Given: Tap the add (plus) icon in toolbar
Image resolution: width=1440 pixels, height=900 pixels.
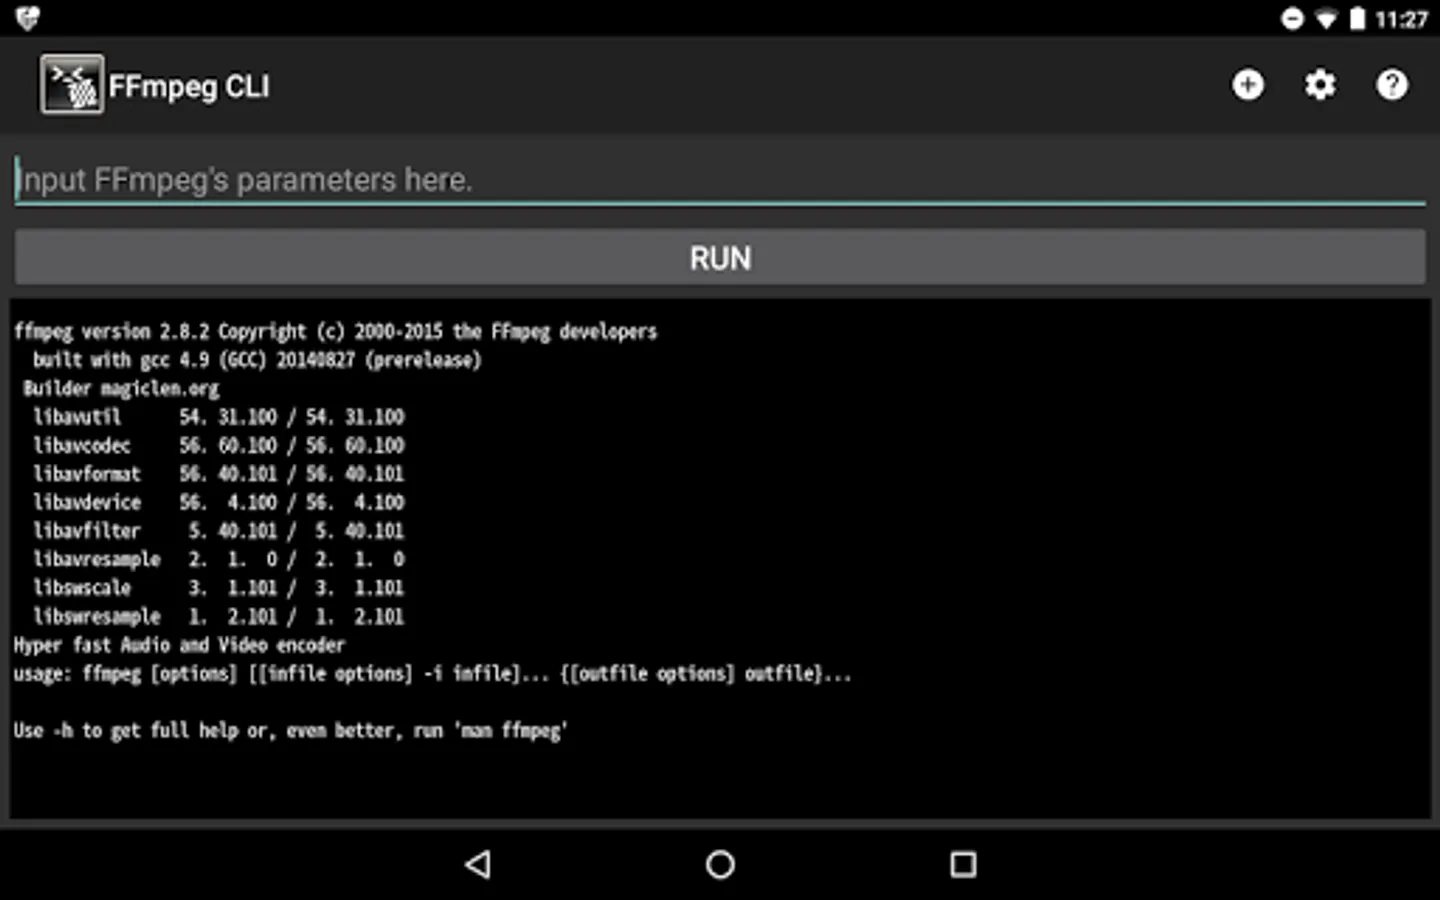Looking at the screenshot, I should click(x=1247, y=85).
